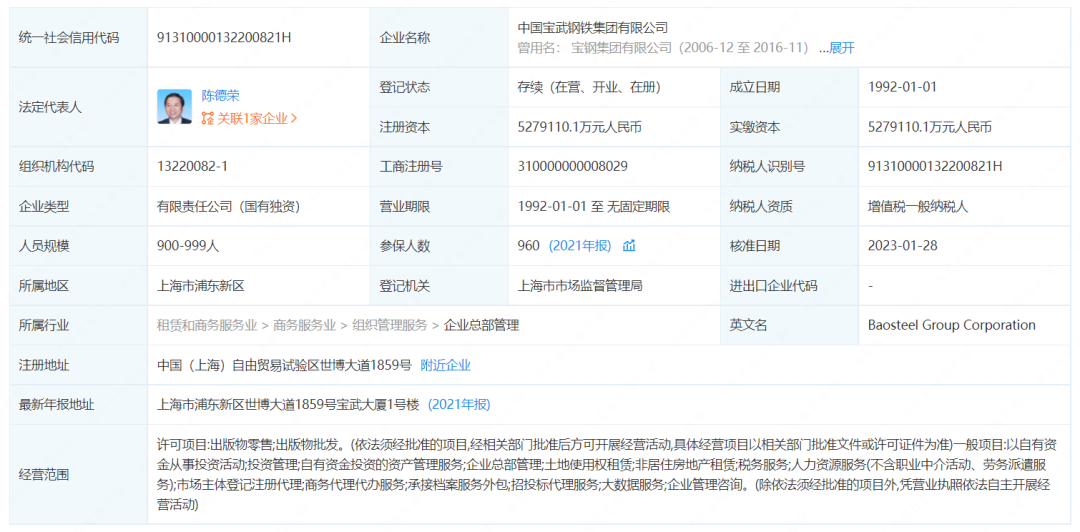Screen dimensions: 1080x532
Task: Expand former names with 展开
Action: [842, 48]
